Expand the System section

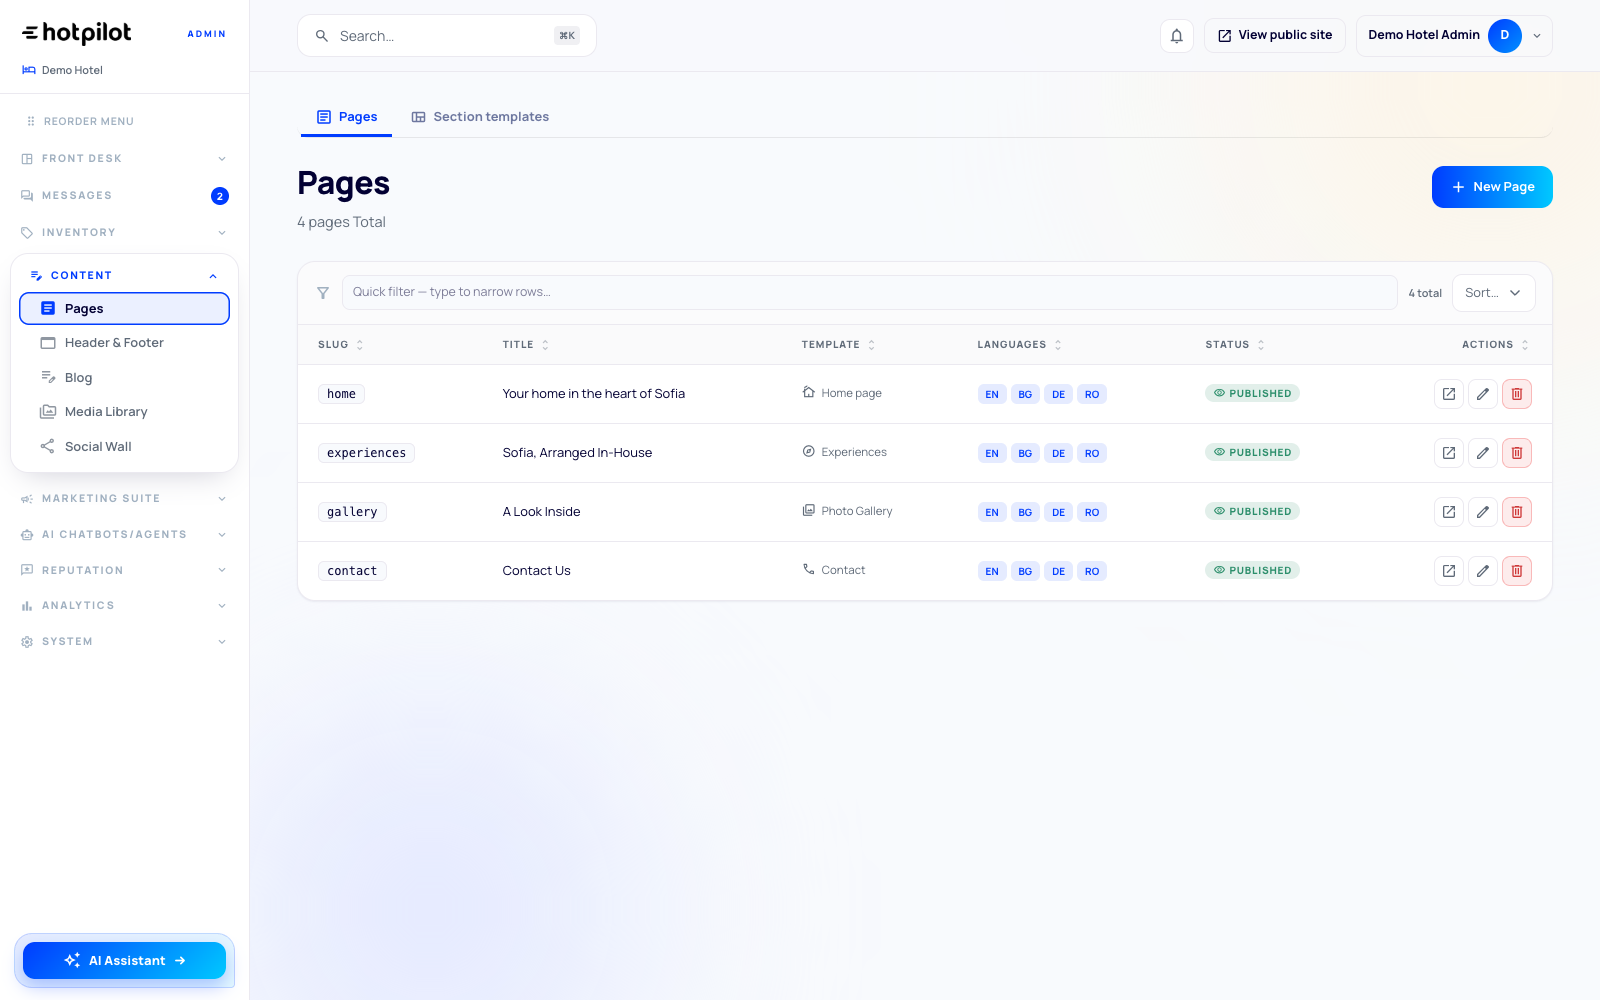124,642
